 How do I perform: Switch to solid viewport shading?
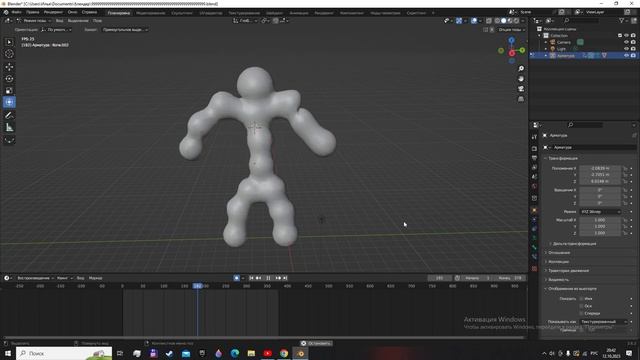point(504,20)
